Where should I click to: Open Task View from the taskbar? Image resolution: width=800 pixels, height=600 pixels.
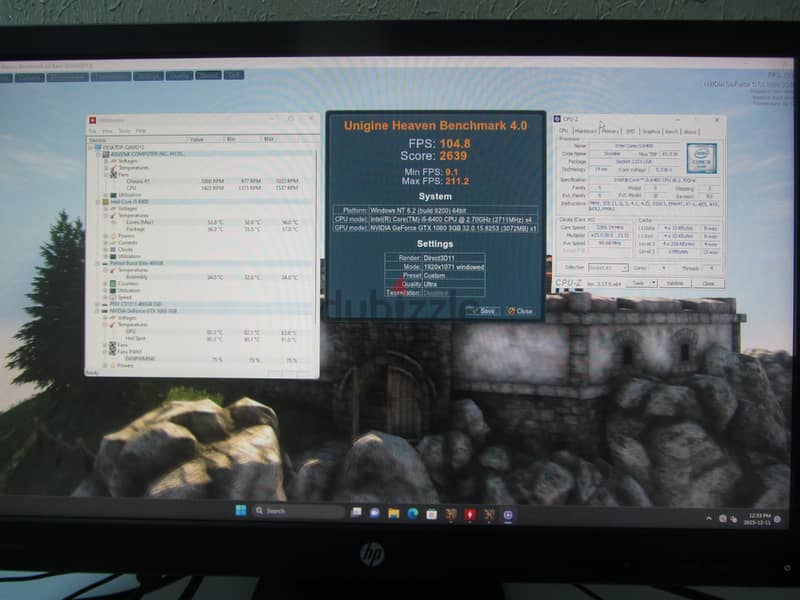(x=356, y=512)
